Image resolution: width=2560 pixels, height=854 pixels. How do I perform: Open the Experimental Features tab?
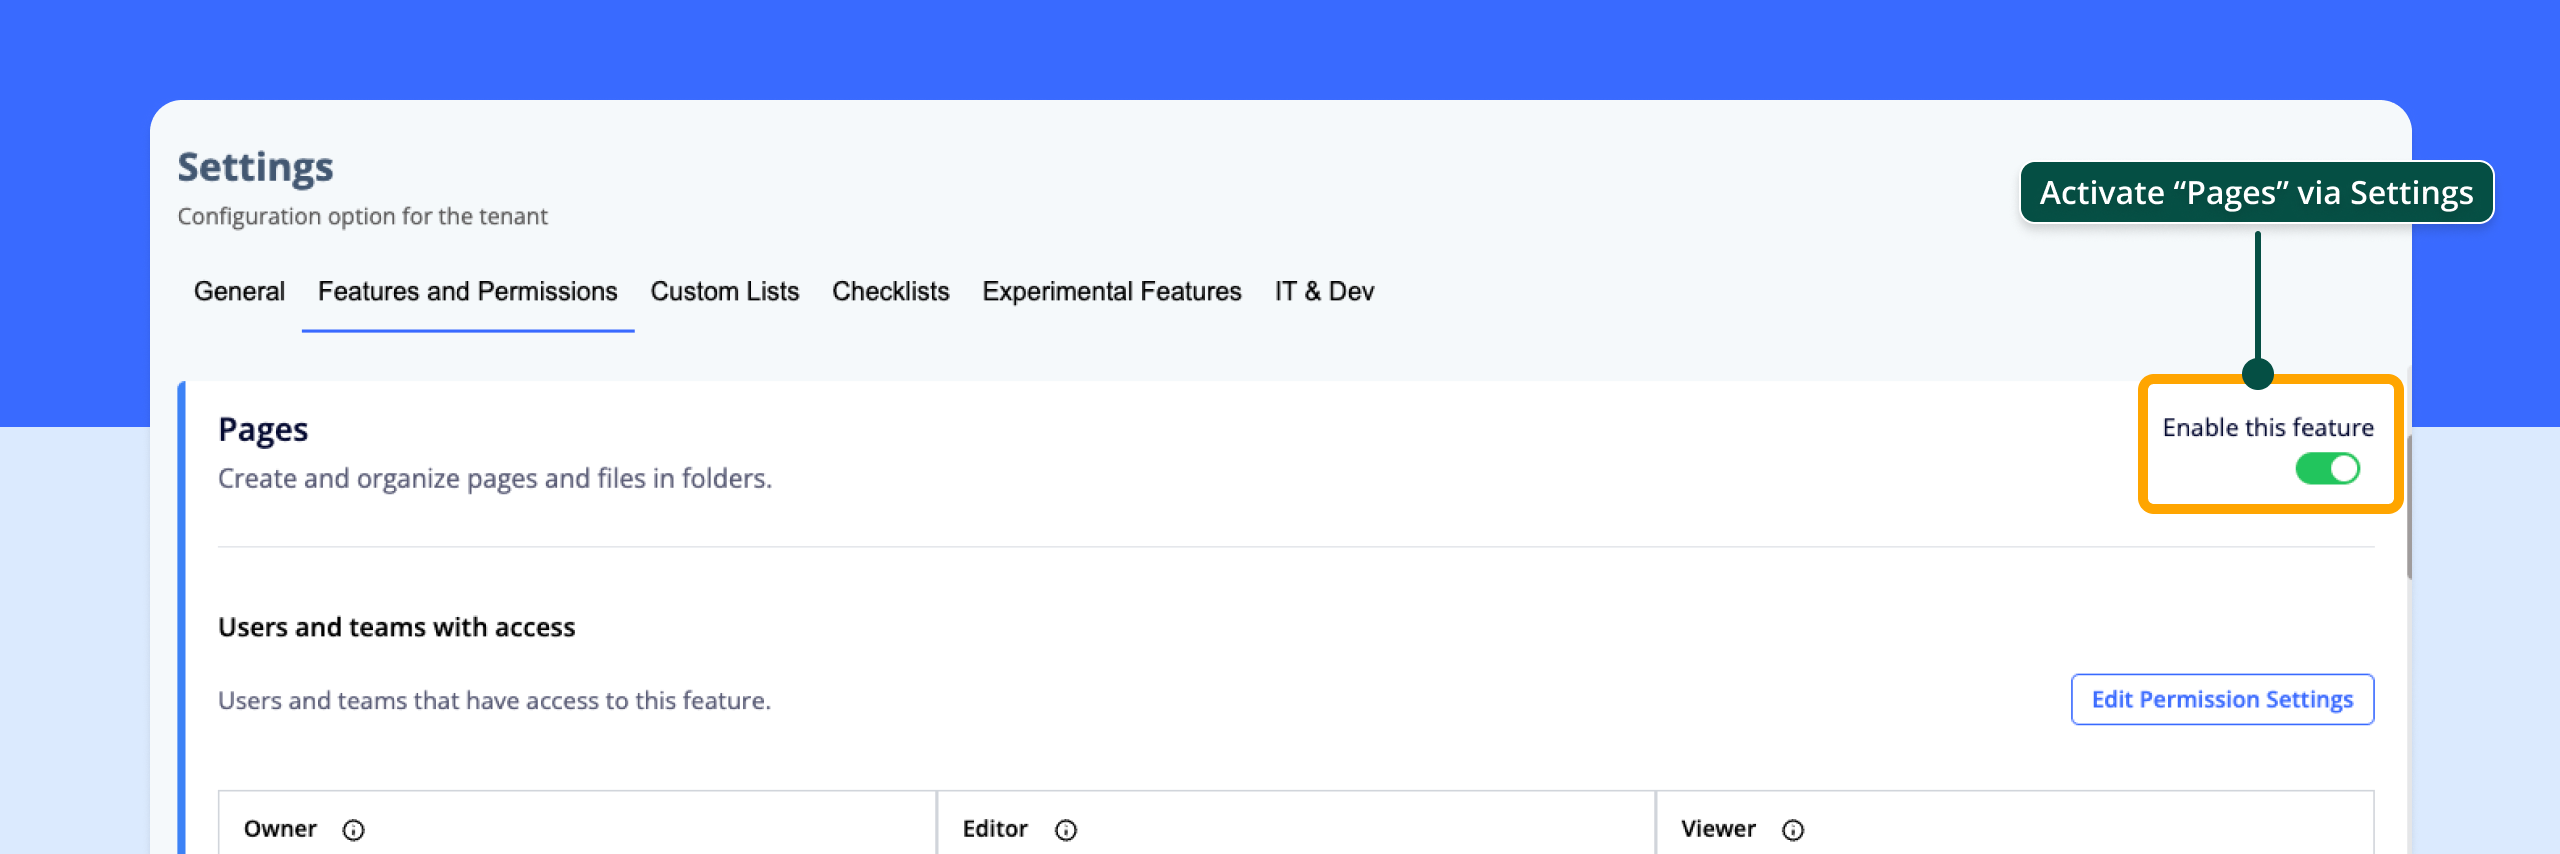[x=1111, y=292]
